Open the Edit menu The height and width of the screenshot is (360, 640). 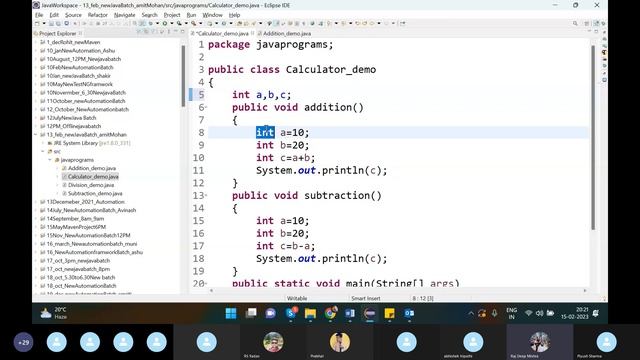(54, 15)
